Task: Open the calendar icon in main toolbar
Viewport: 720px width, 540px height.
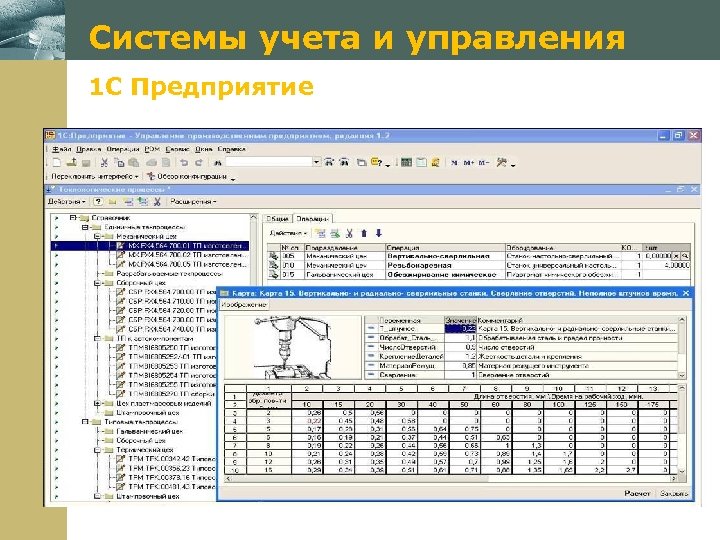Action: tap(421, 162)
